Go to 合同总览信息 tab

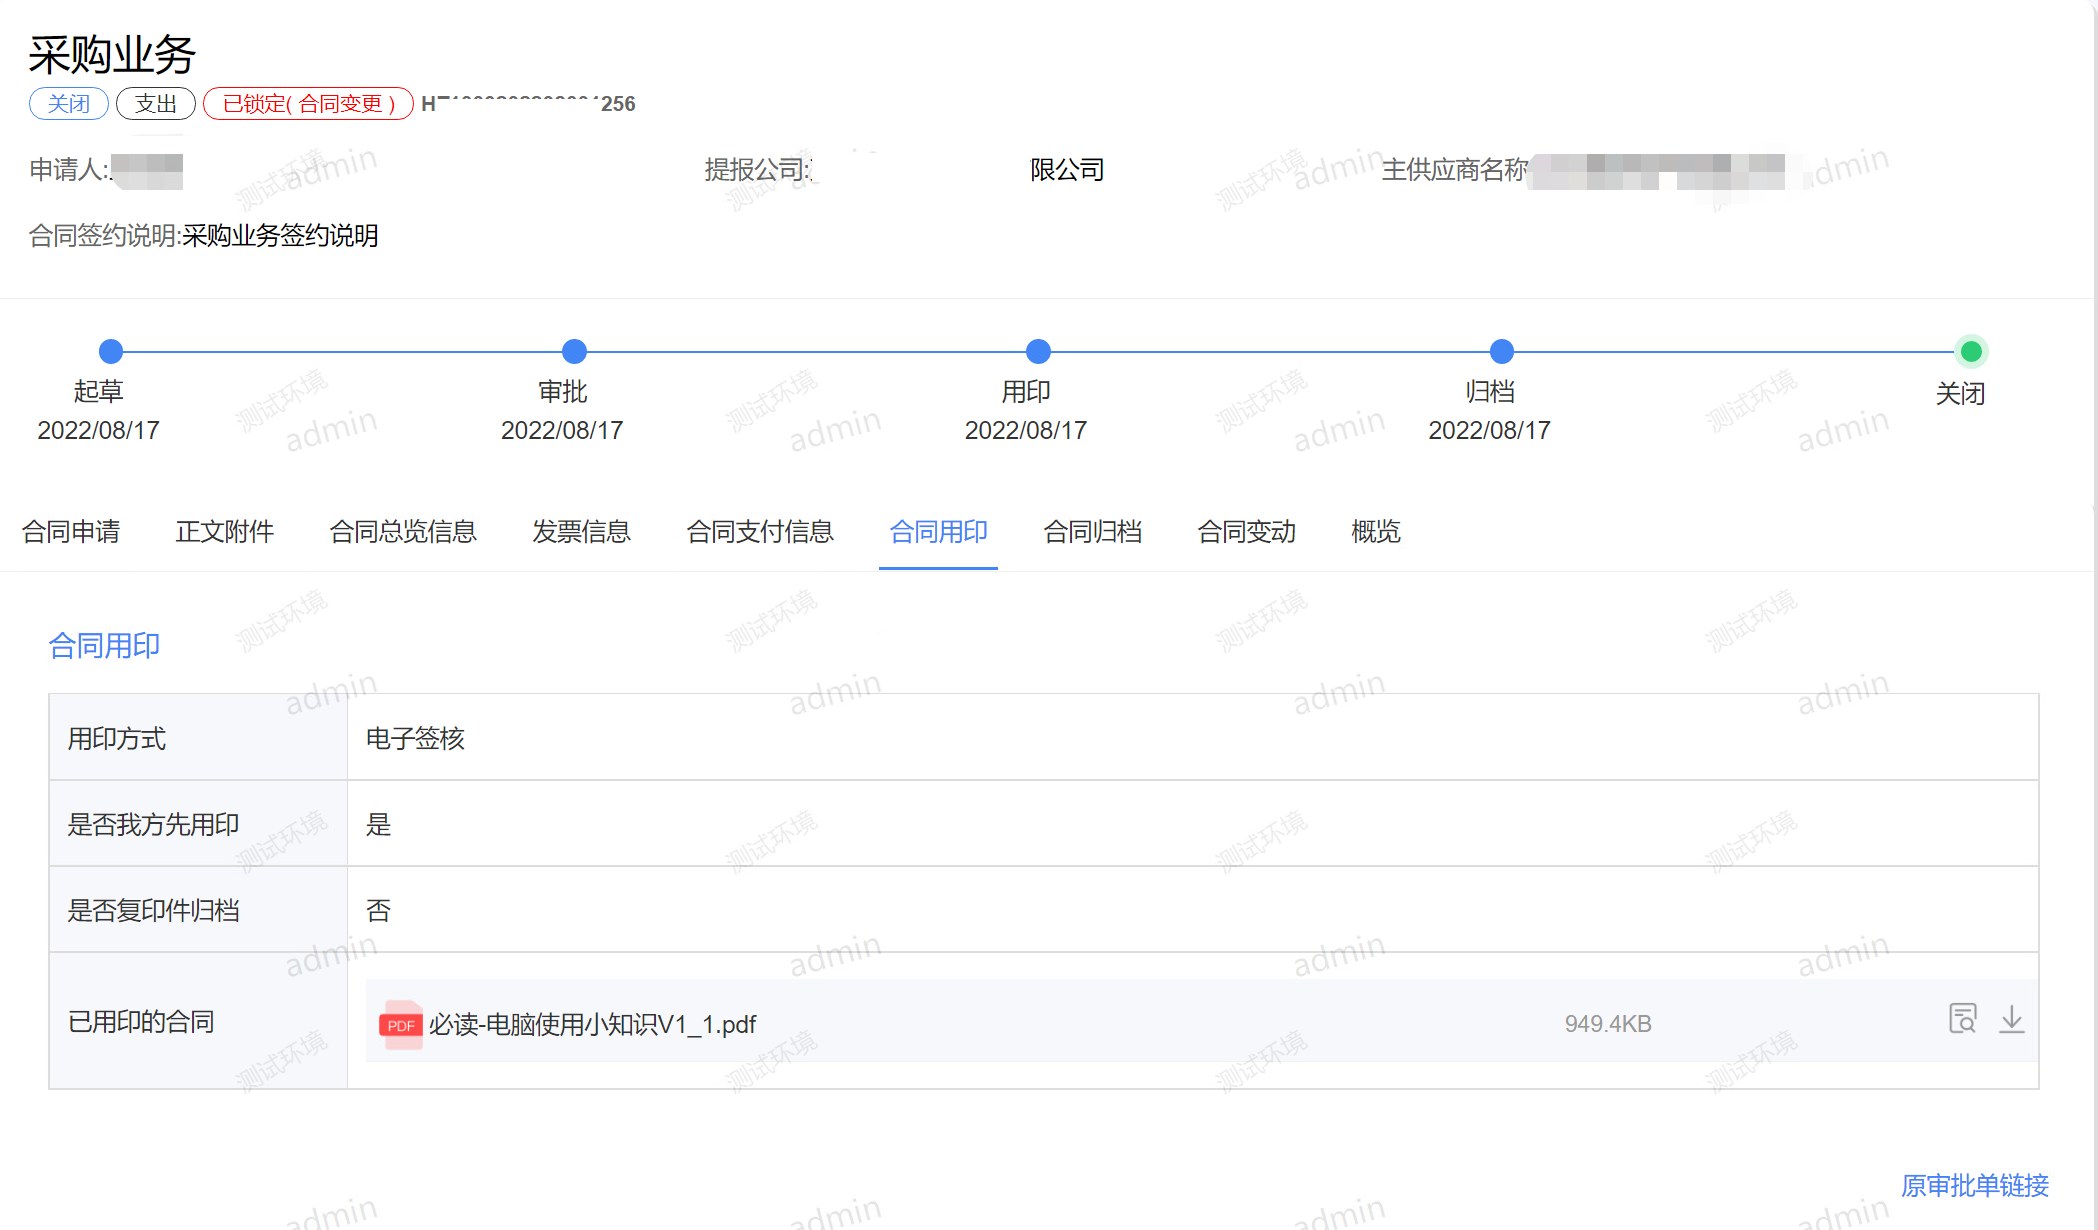403,531
